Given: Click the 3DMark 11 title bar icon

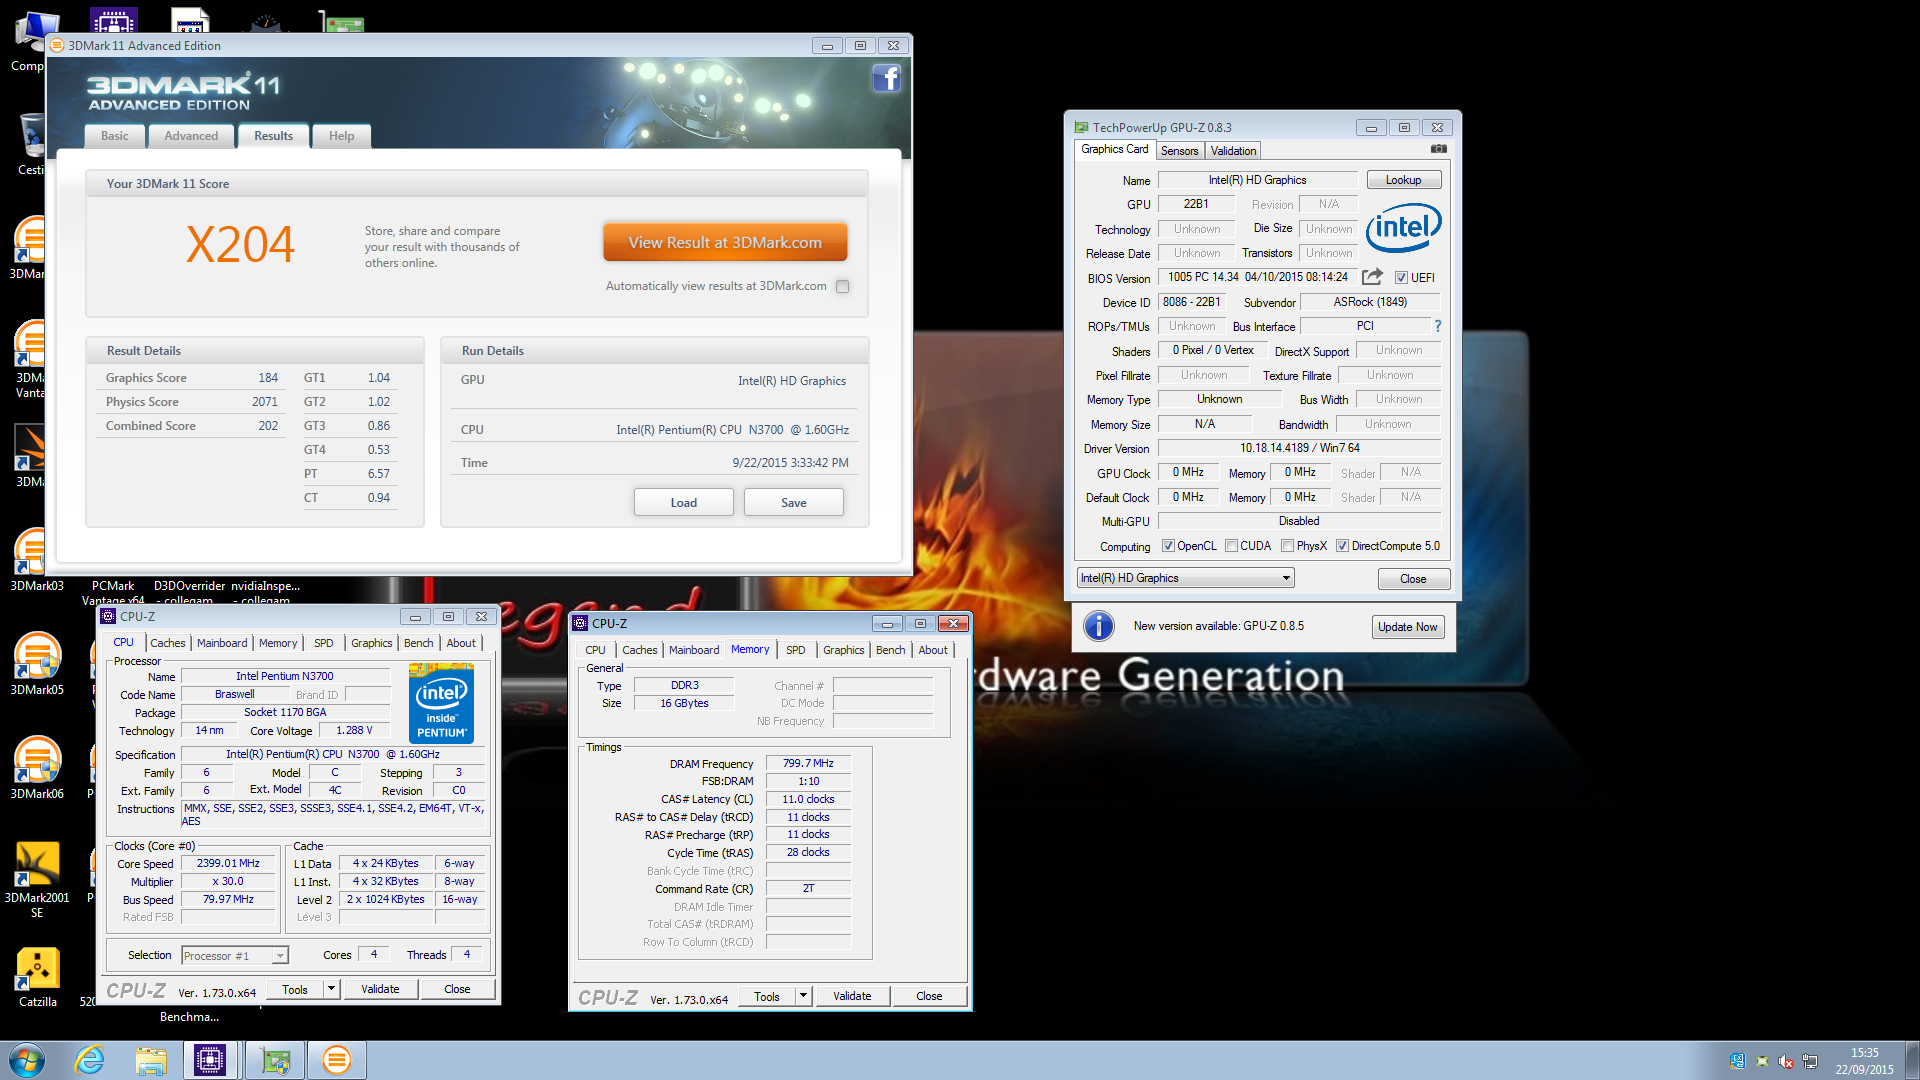Looking at the screenshot, I should (x=57, y=46).
